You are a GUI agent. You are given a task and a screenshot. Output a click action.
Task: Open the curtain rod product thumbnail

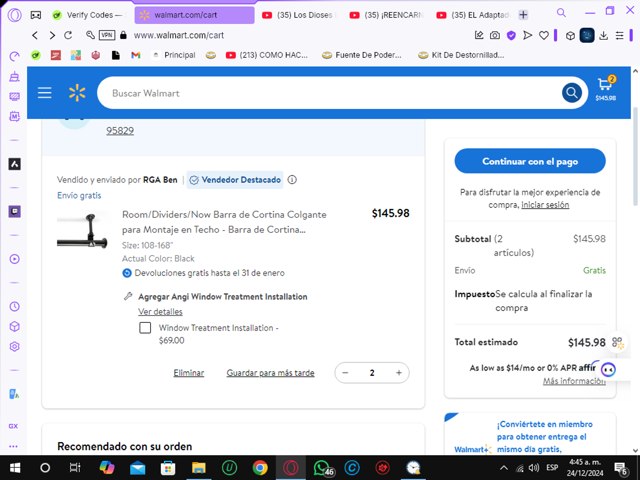point(82,231)
